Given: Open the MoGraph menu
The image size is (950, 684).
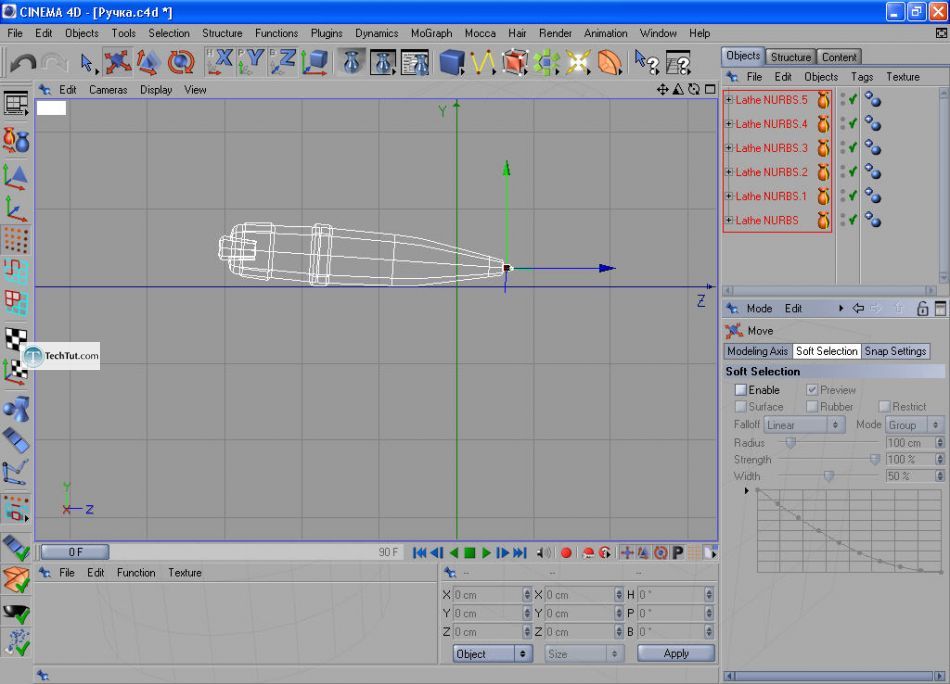Looking at the screenshot, I should (431, 33).
